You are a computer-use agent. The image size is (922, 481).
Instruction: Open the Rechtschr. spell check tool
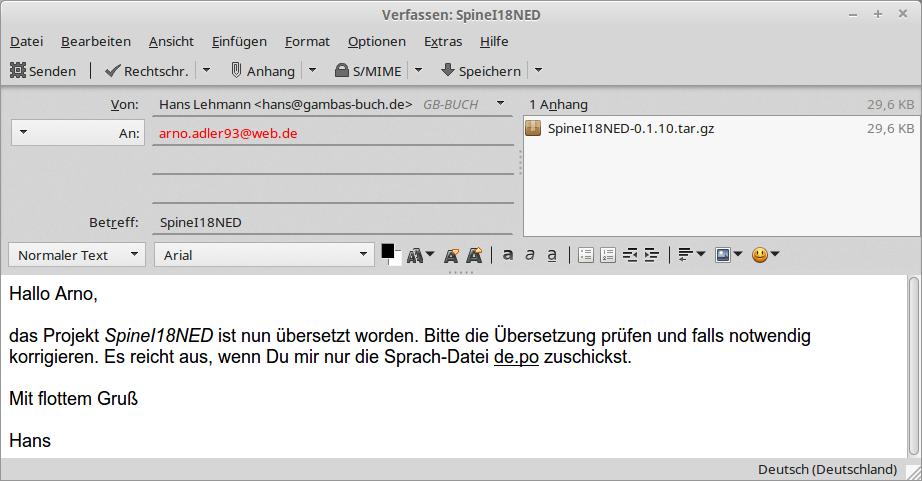(149, 71)
